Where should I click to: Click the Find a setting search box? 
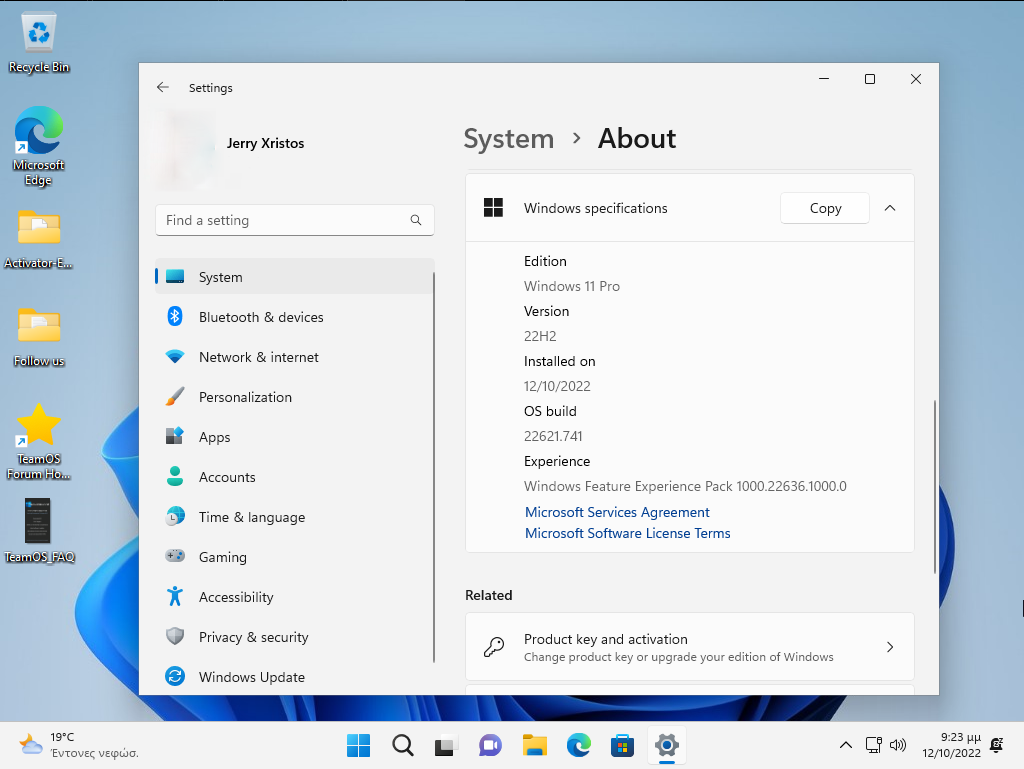[x=285, y=220]
